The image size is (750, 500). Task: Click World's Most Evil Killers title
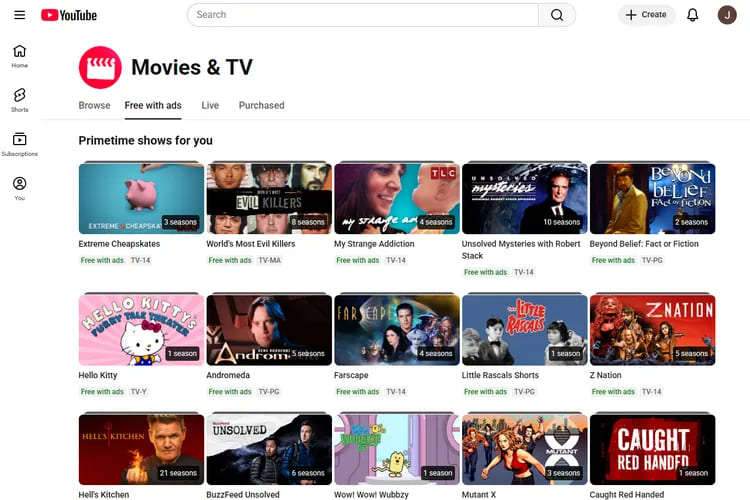coord(251,244)
